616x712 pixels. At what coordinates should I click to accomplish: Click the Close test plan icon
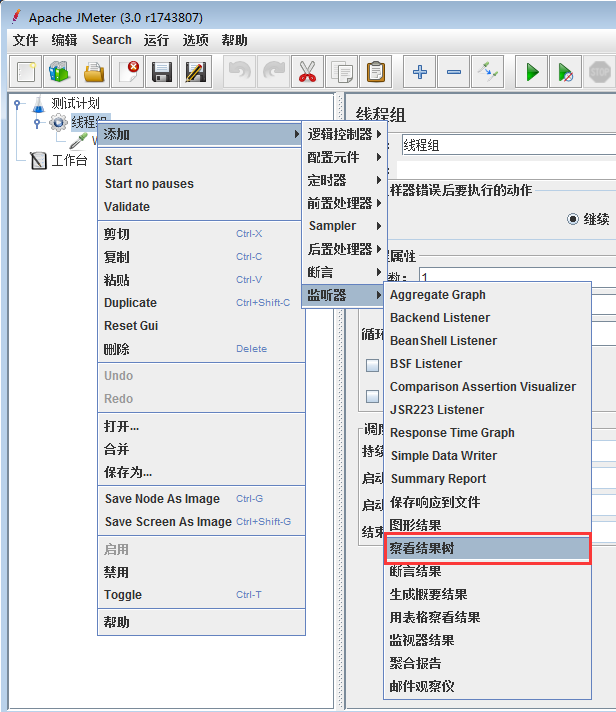(x=128, y=72)
